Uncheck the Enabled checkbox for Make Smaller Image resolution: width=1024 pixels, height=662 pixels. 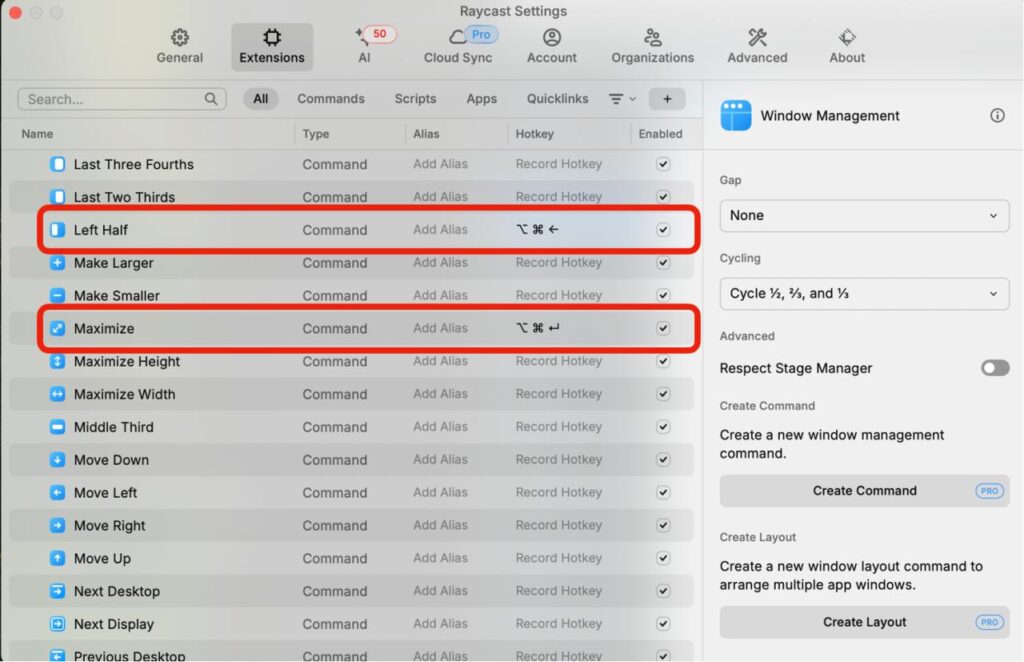pos(663,296)
